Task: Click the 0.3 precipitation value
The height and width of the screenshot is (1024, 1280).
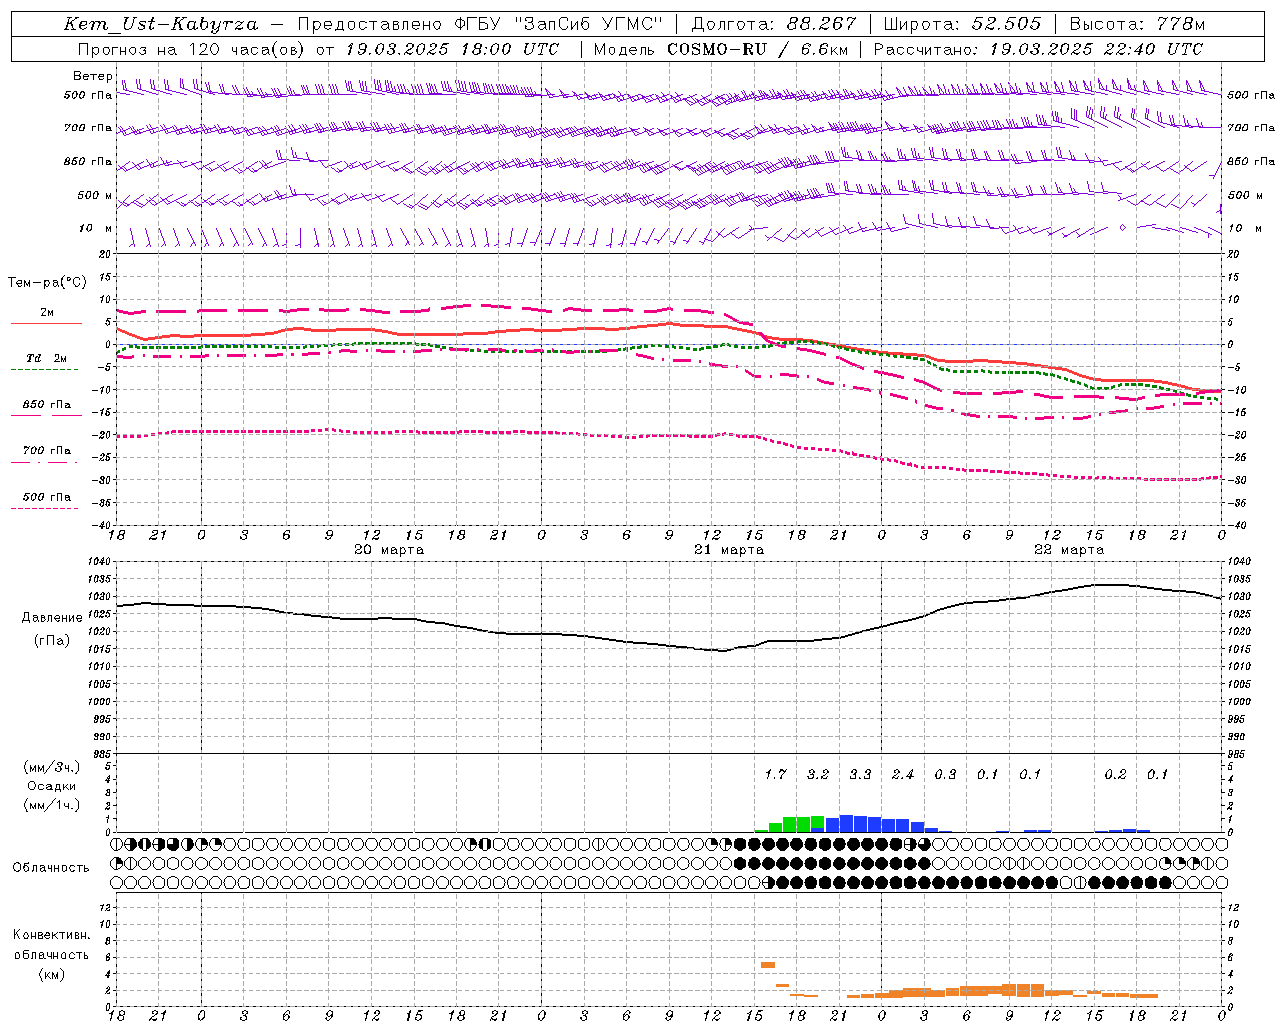Action: coord(945,774)
